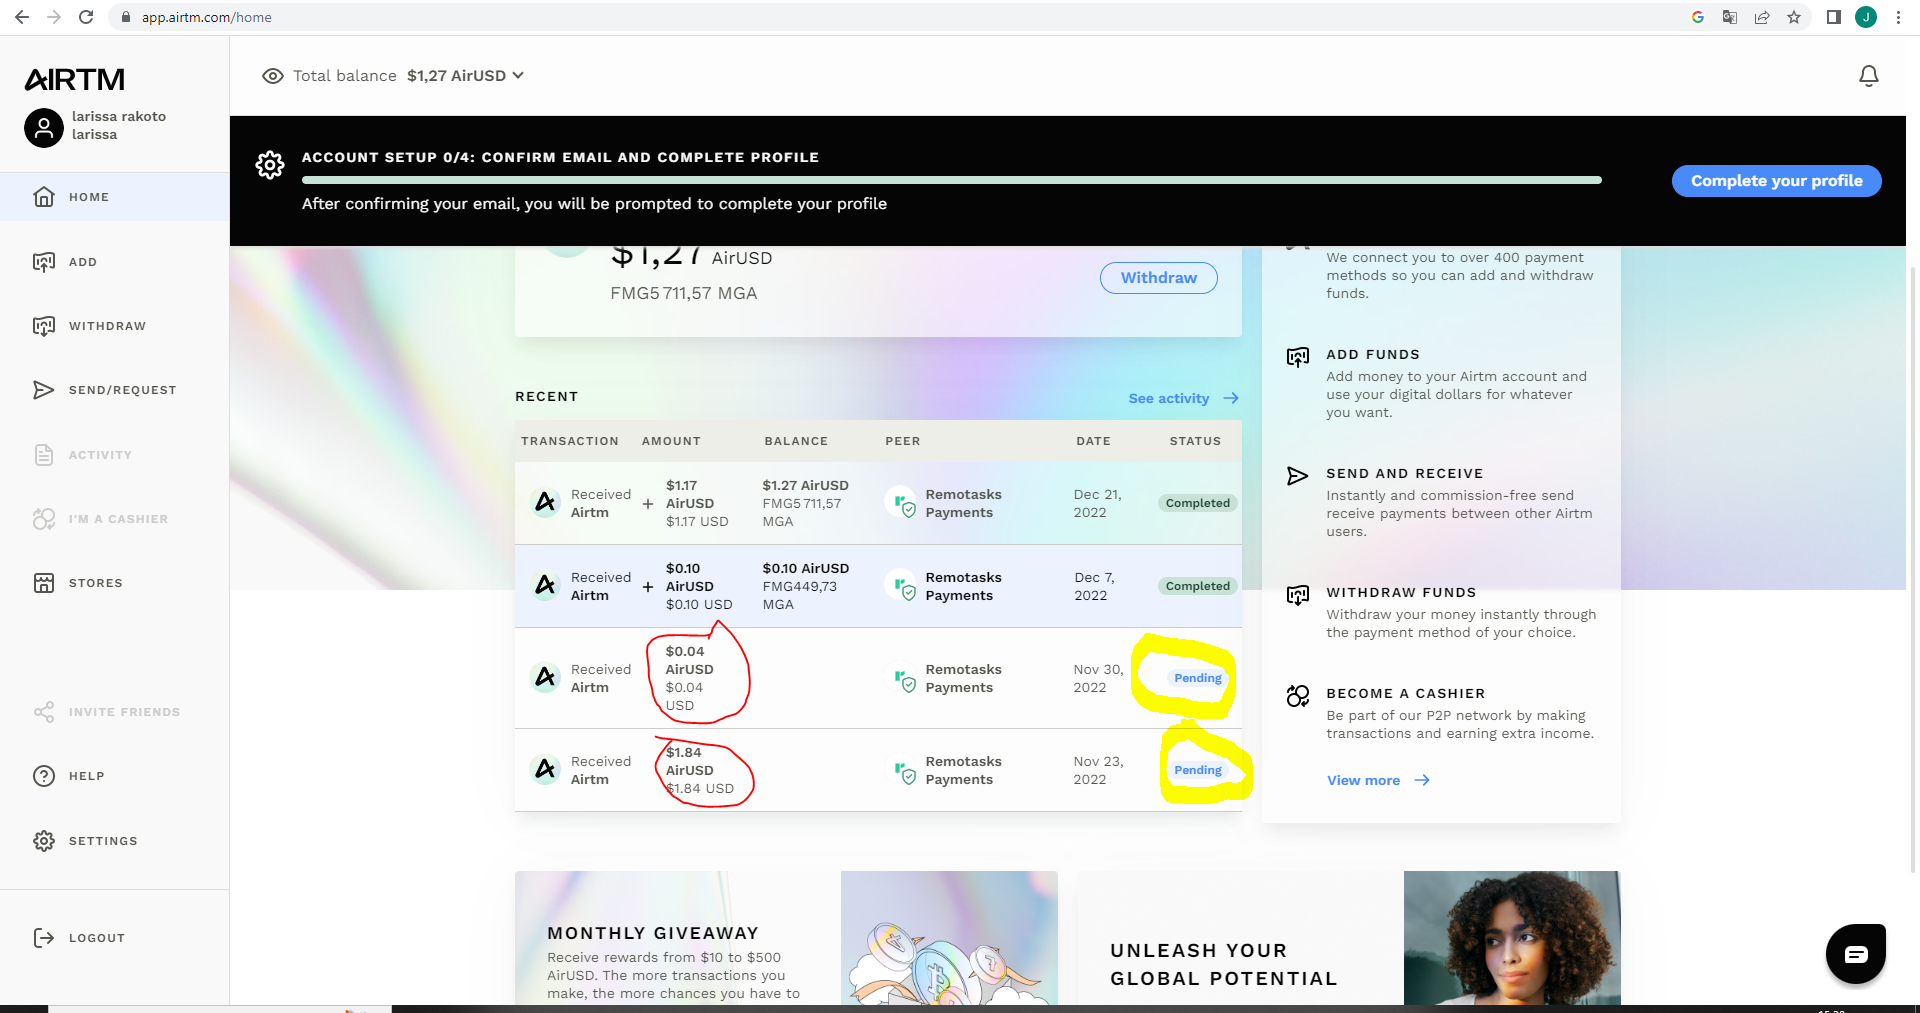Toggle total balance visibility eye

pos(272,76)
